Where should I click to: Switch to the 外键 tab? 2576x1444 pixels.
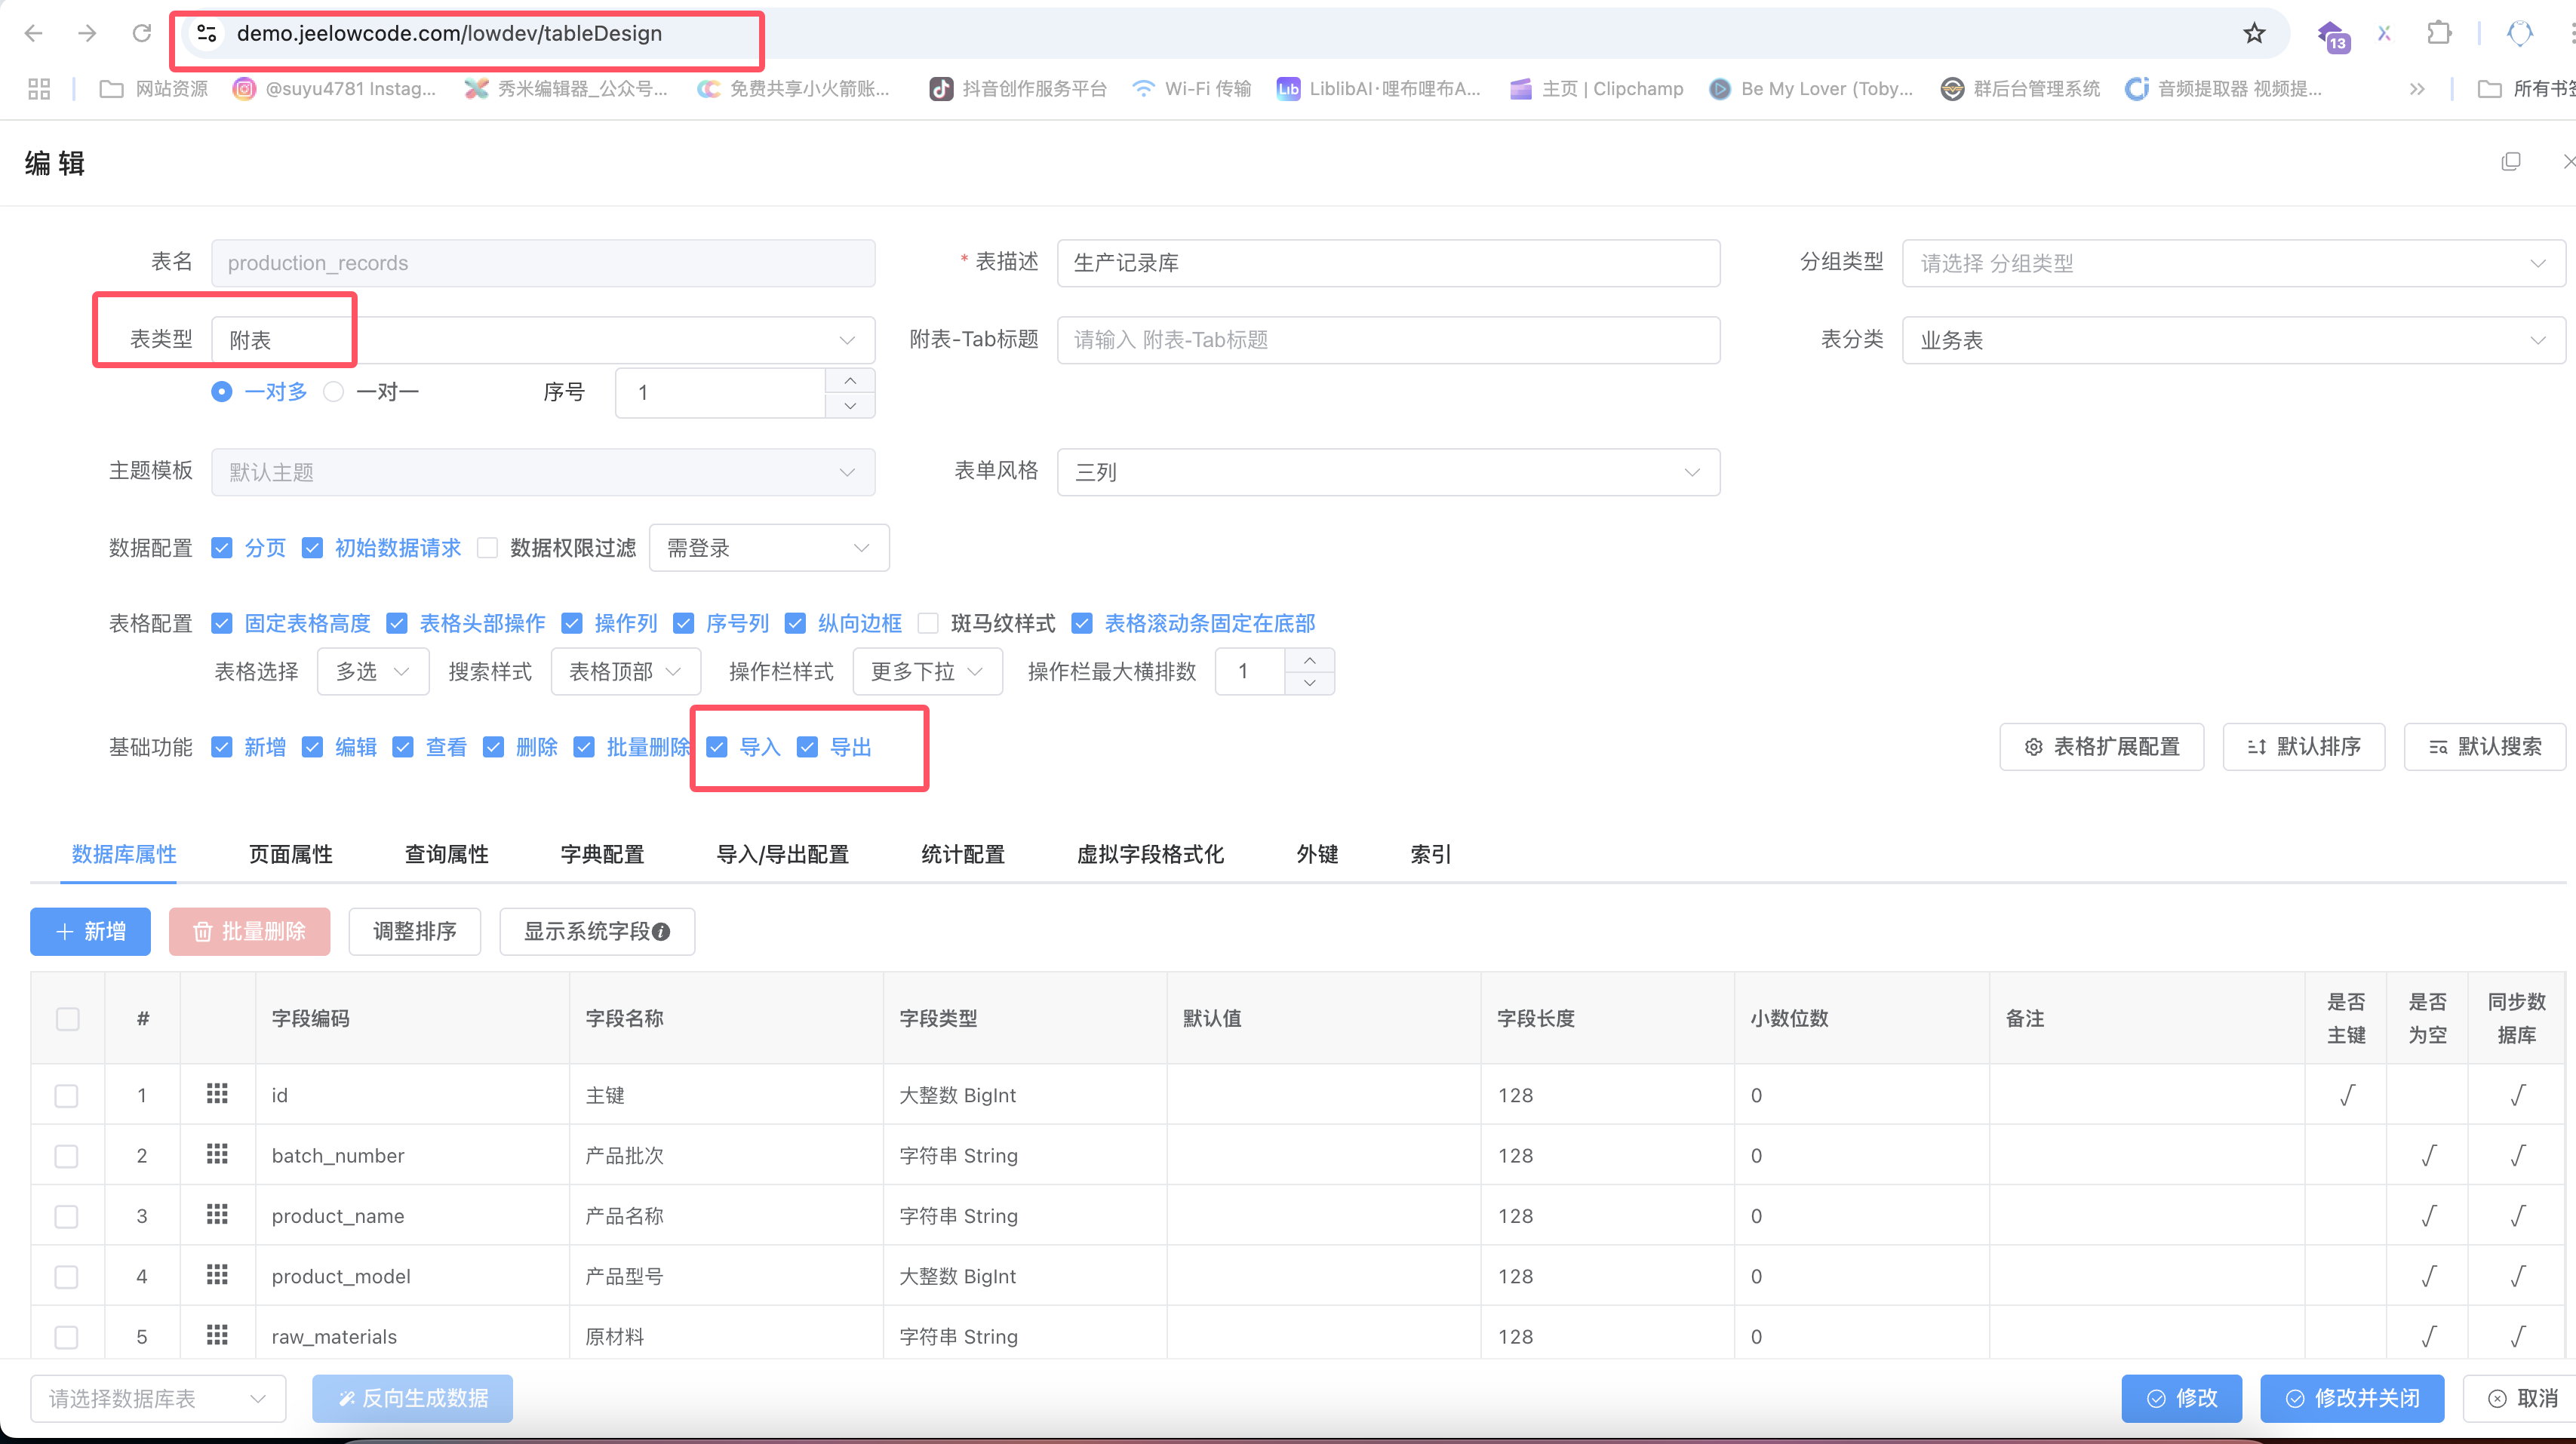point(1316,854)
